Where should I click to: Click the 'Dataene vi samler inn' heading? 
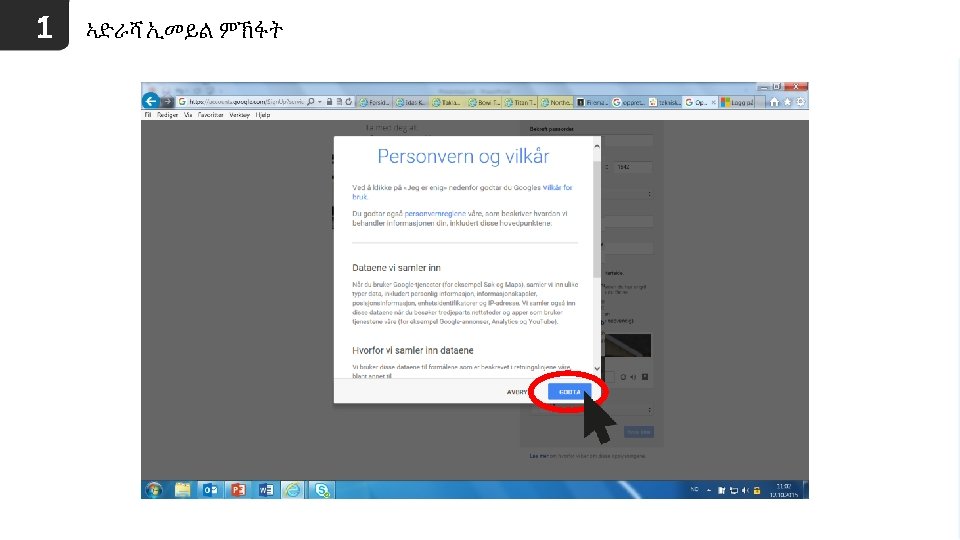(396, 268)
